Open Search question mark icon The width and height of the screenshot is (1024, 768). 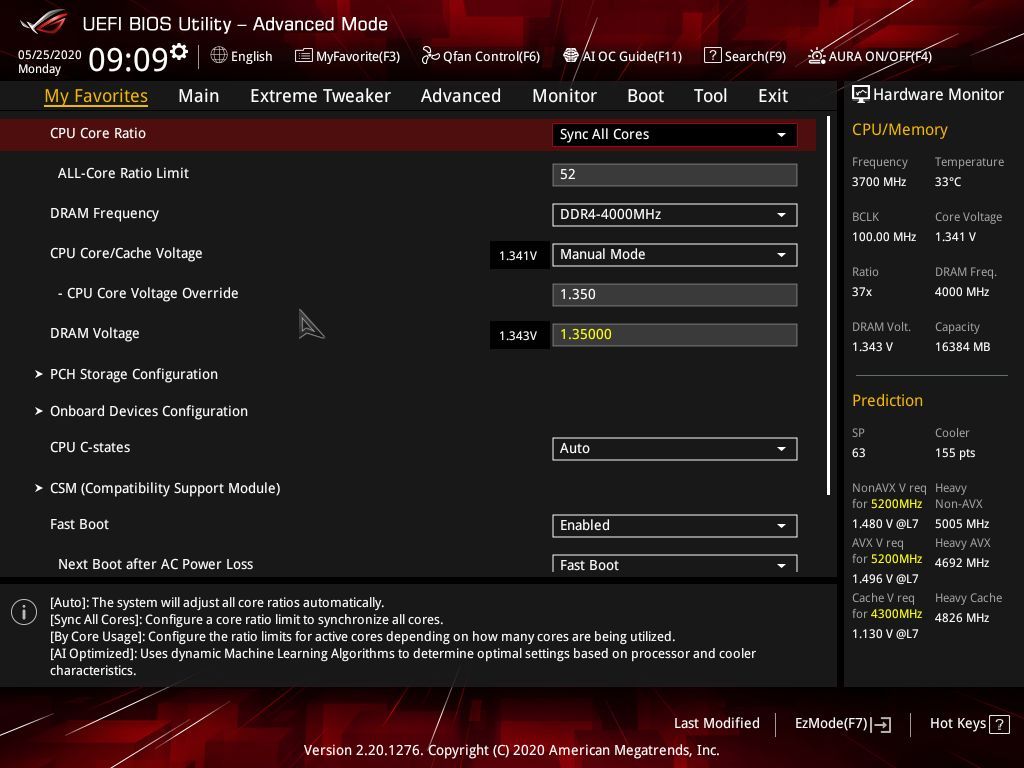(x=712, y=56)
